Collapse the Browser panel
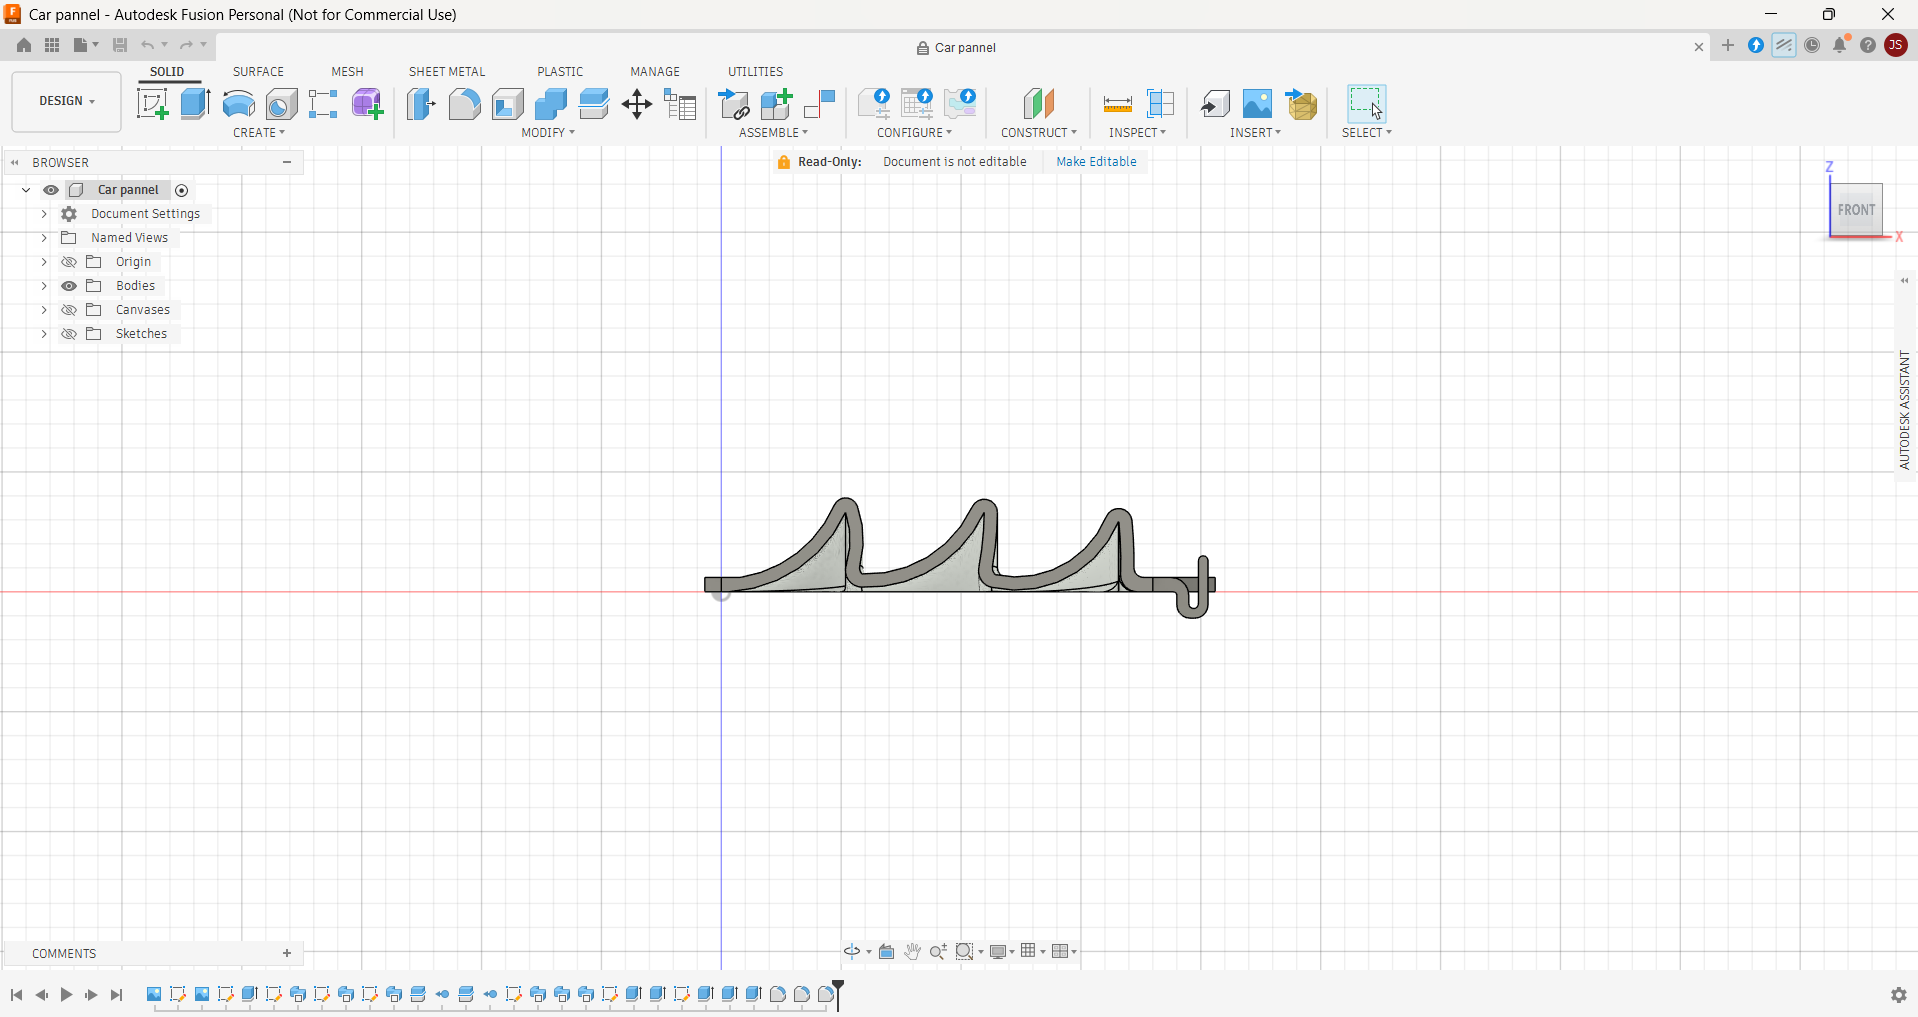Screen dimensions: 1918x1017 tap(15, 162)
